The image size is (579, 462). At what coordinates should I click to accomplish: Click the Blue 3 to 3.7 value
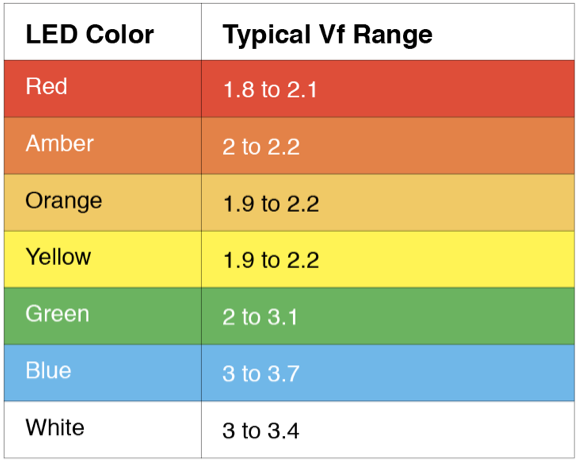261,373
